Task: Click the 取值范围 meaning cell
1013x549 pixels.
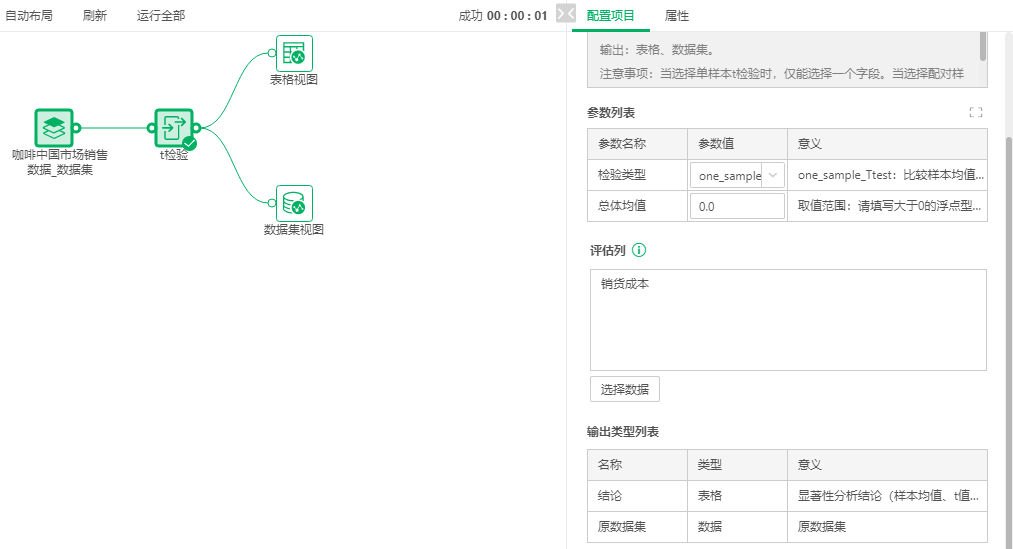Action: pos(888,206)
